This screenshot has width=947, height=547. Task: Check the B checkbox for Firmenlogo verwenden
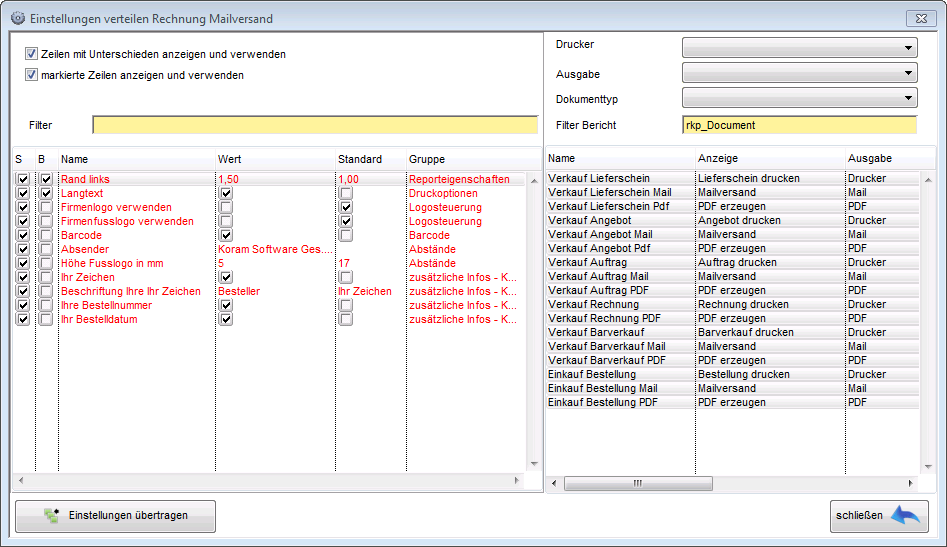click(x=46, y=207)
